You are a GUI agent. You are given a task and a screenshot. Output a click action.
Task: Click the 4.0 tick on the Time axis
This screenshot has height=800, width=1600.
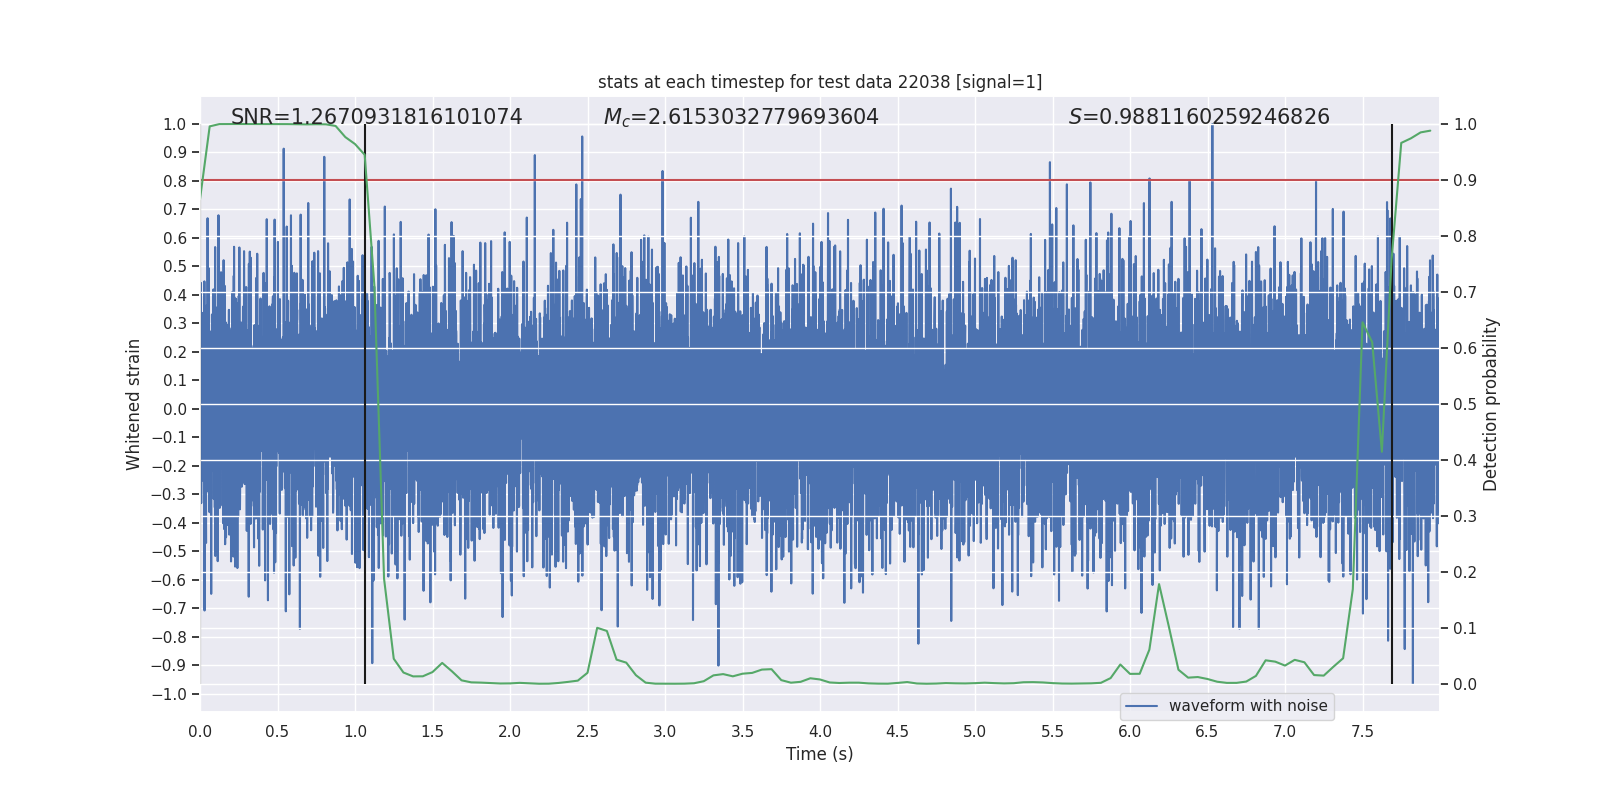tap(820, 731)
